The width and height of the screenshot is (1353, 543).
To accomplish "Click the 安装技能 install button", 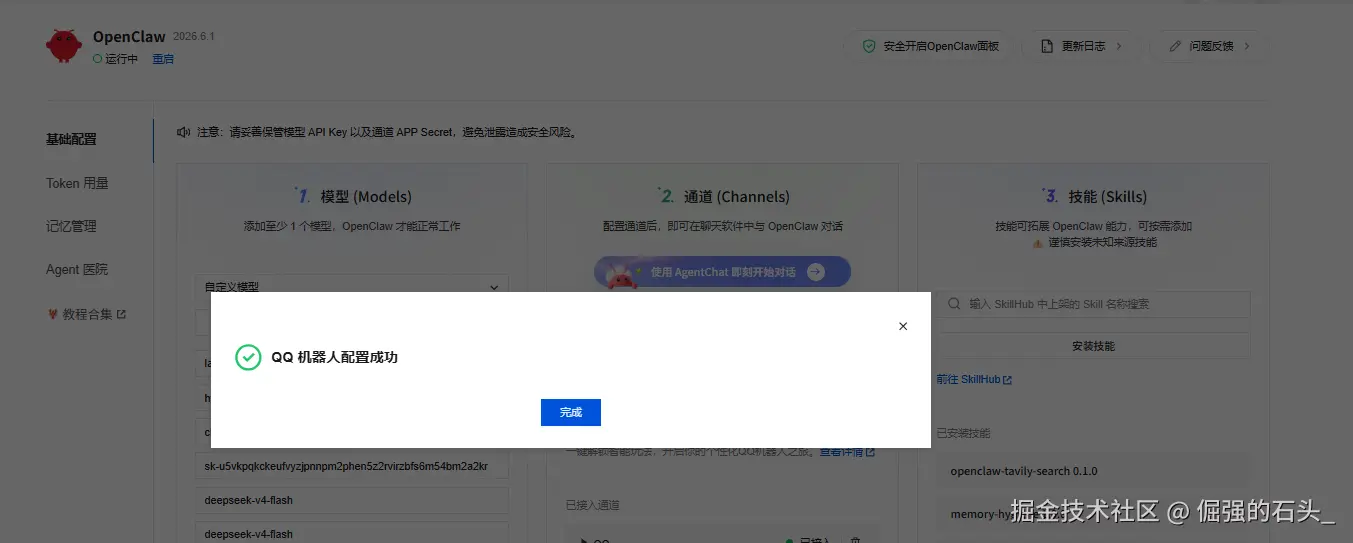I will pos(1093,346).
